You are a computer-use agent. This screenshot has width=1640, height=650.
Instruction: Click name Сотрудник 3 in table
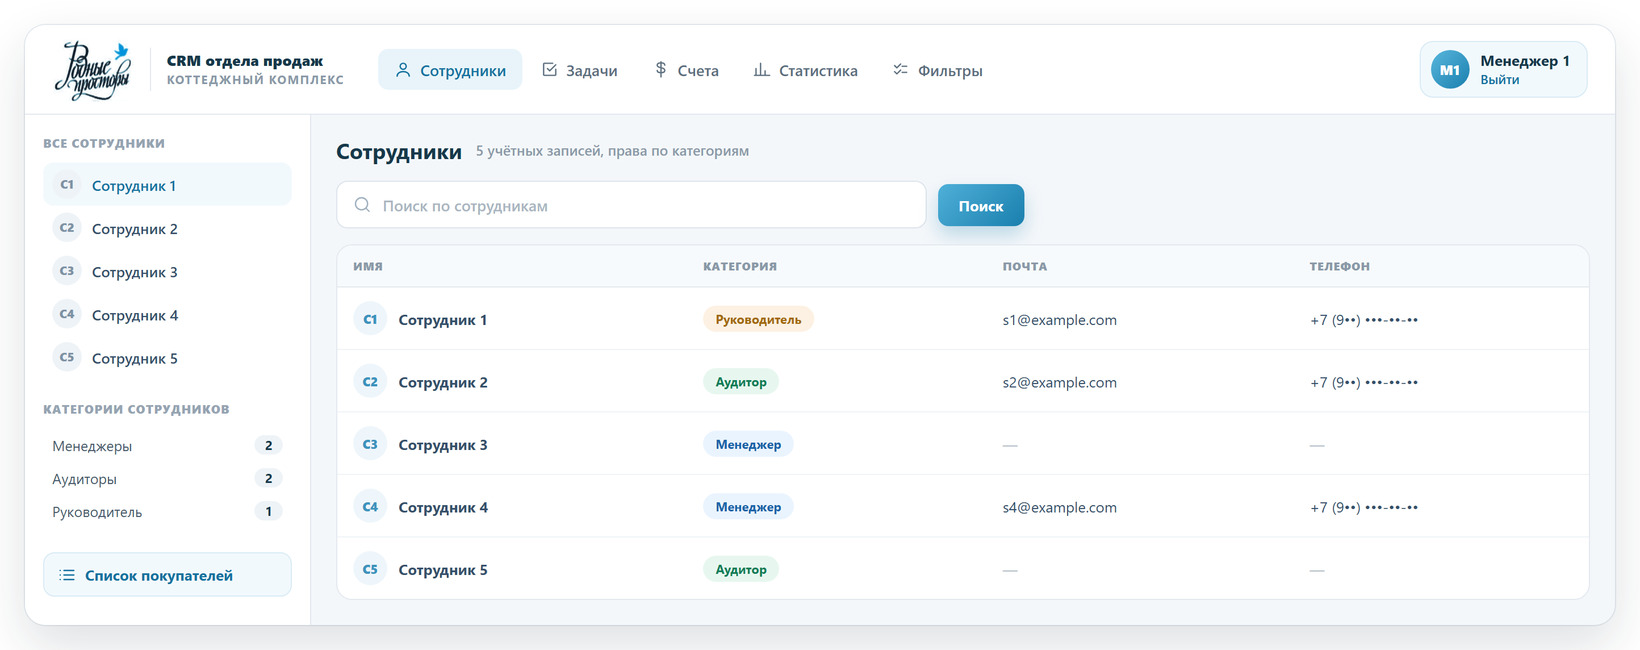[443, 445]
